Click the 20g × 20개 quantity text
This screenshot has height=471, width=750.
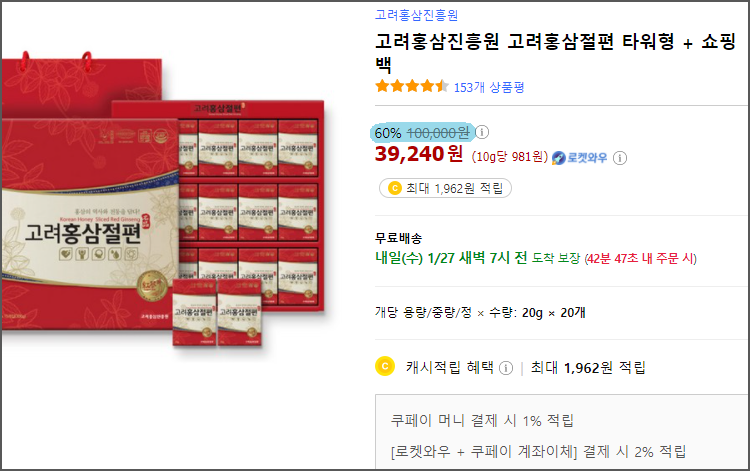coord(553,313)
